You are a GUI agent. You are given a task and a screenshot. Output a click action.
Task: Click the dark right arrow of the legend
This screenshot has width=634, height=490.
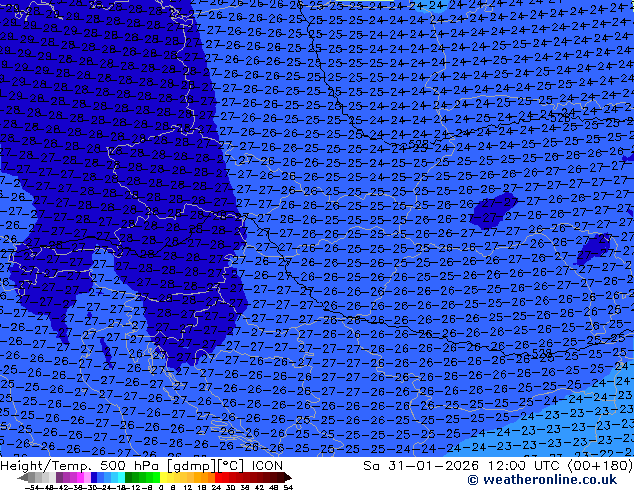click(x=287, y=477)
